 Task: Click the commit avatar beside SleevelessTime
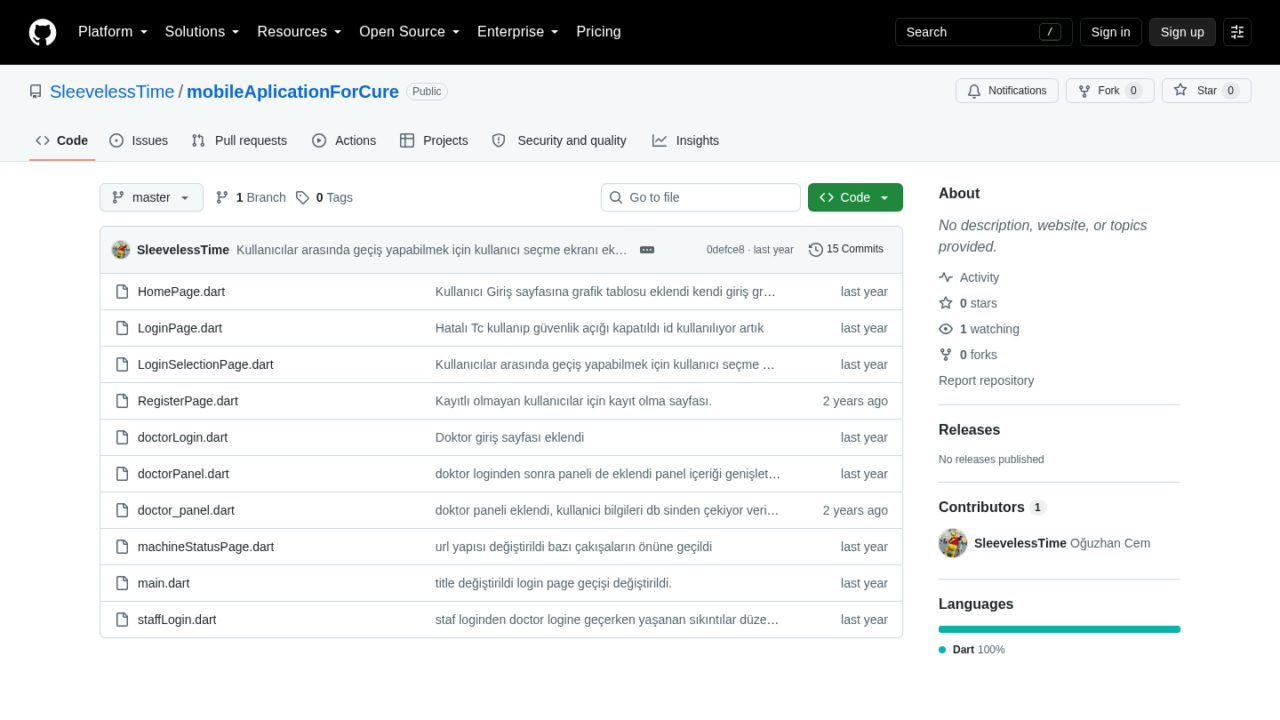pyautogui.click(x=121, y=249)
